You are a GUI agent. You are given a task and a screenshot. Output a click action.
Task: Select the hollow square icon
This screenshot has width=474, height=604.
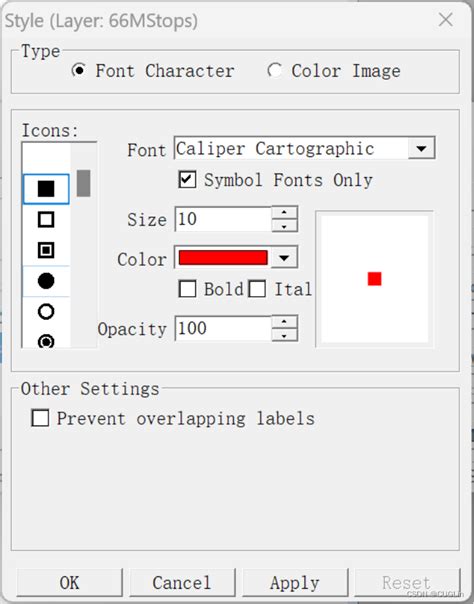[46, 220]
